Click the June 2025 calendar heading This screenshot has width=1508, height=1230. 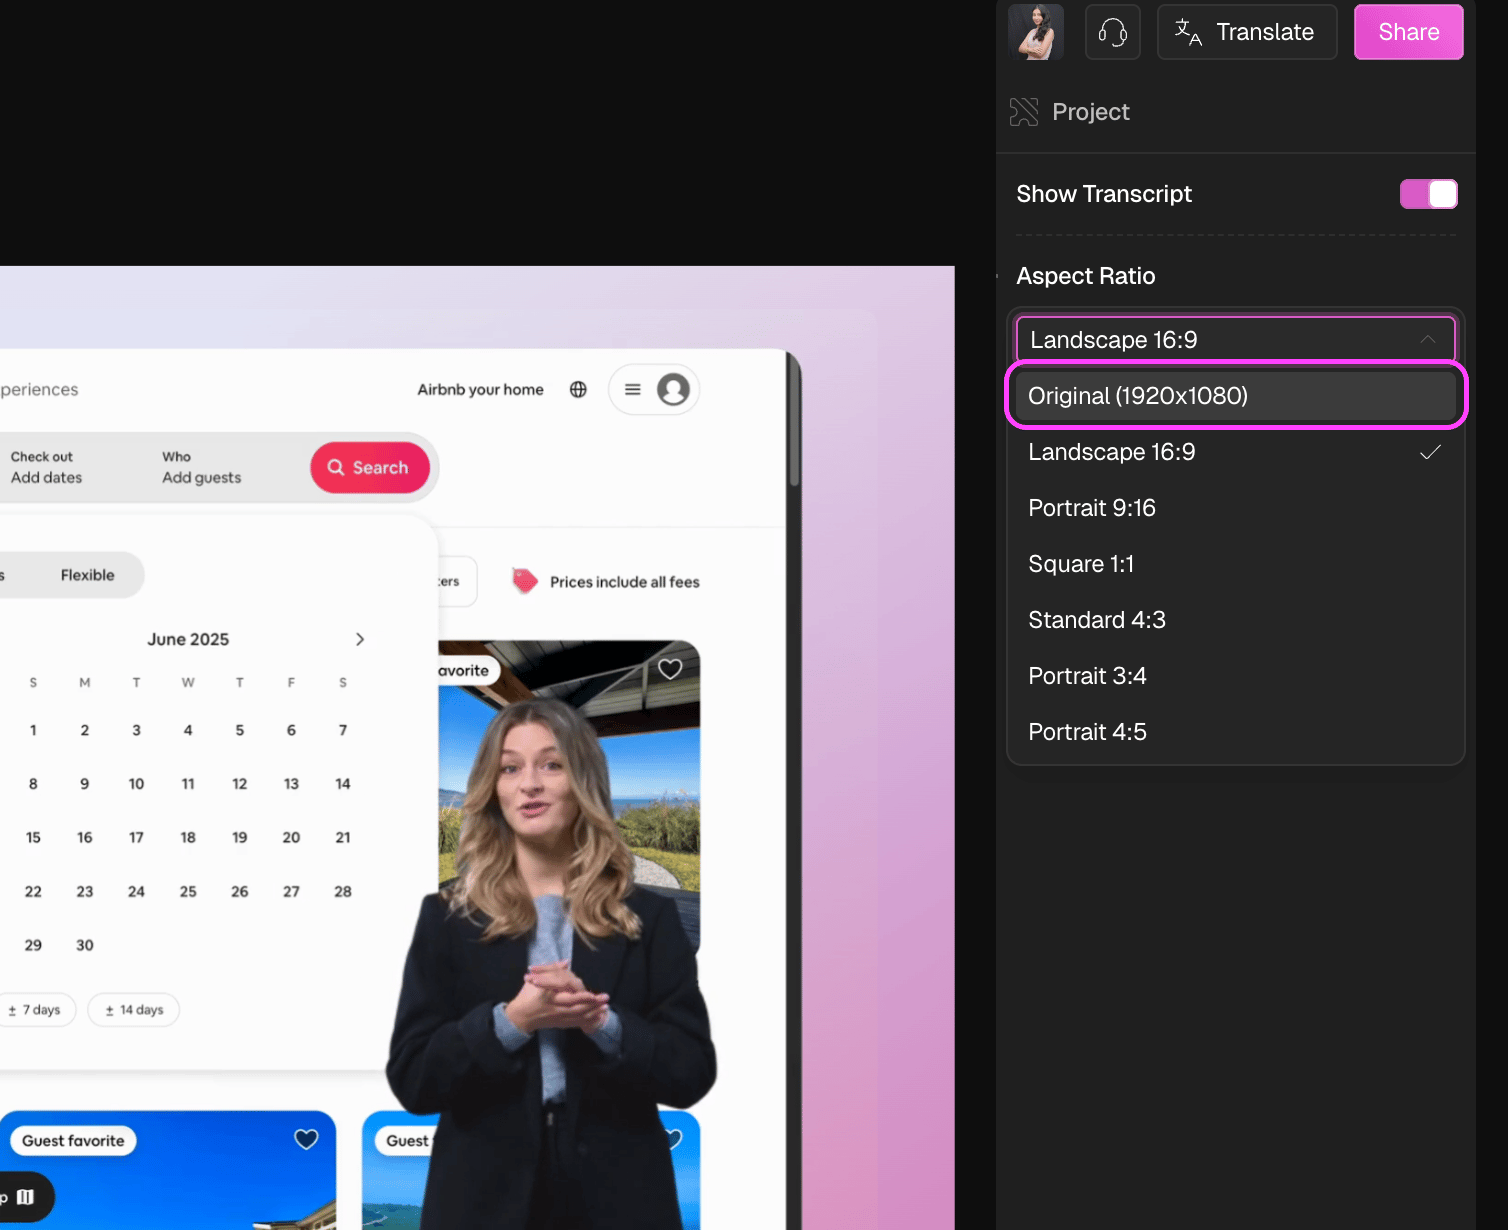click(188, 639)
